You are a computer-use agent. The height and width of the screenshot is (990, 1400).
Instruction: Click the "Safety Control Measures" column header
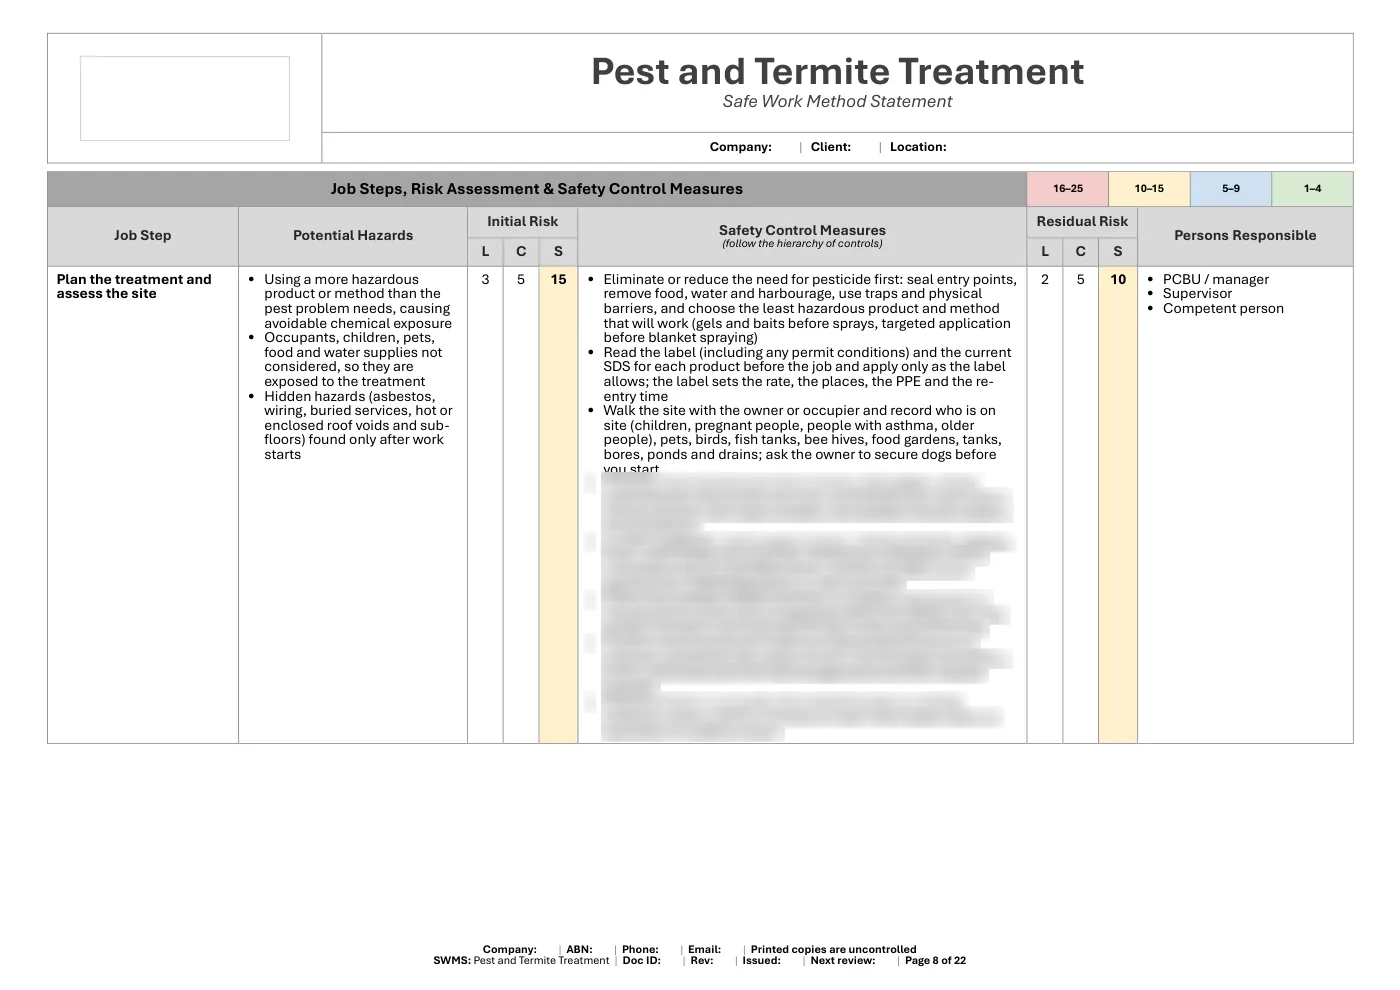pyautogui.click(x=802, y=230)
